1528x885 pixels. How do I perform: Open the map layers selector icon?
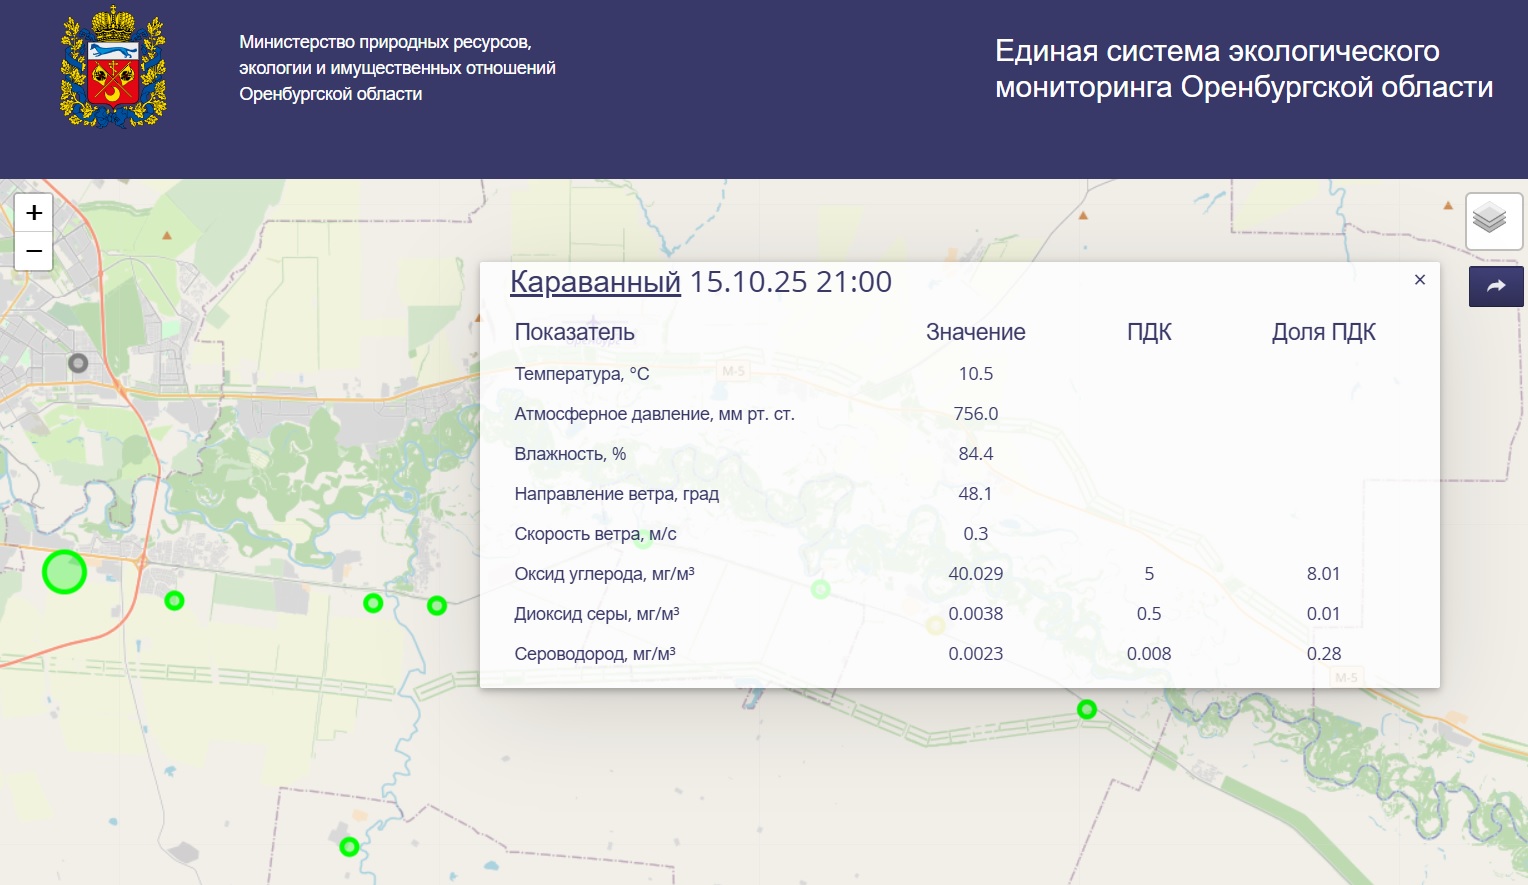point(1493,220)
